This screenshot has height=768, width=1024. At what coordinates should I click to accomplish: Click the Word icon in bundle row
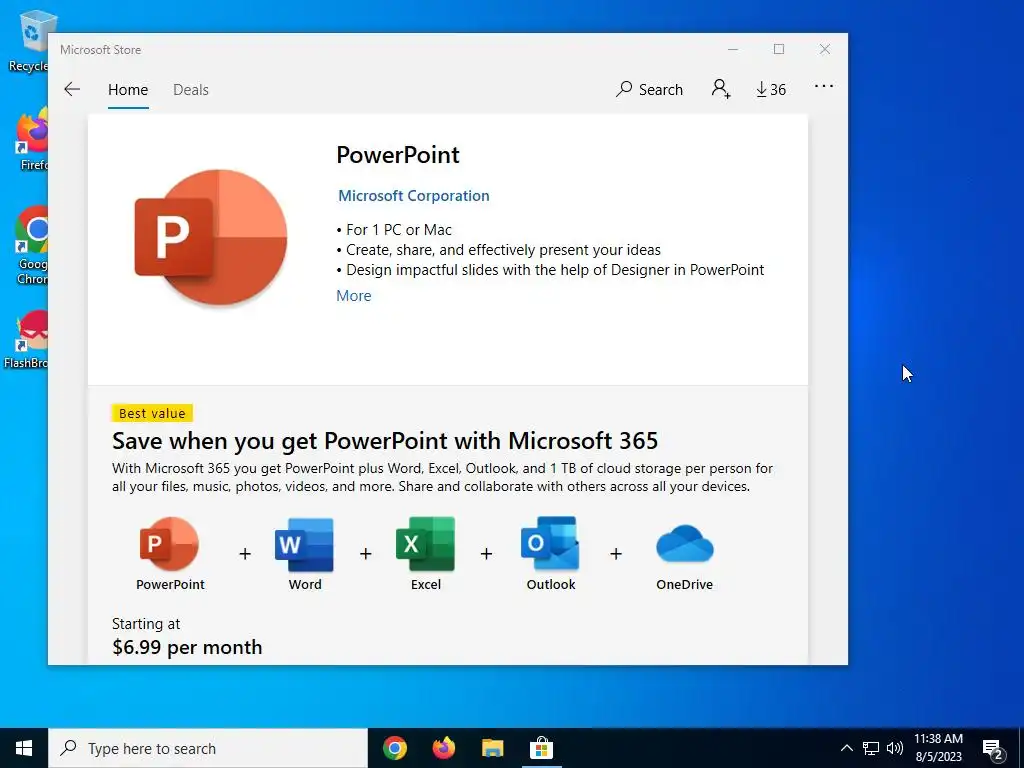point(304,545)
